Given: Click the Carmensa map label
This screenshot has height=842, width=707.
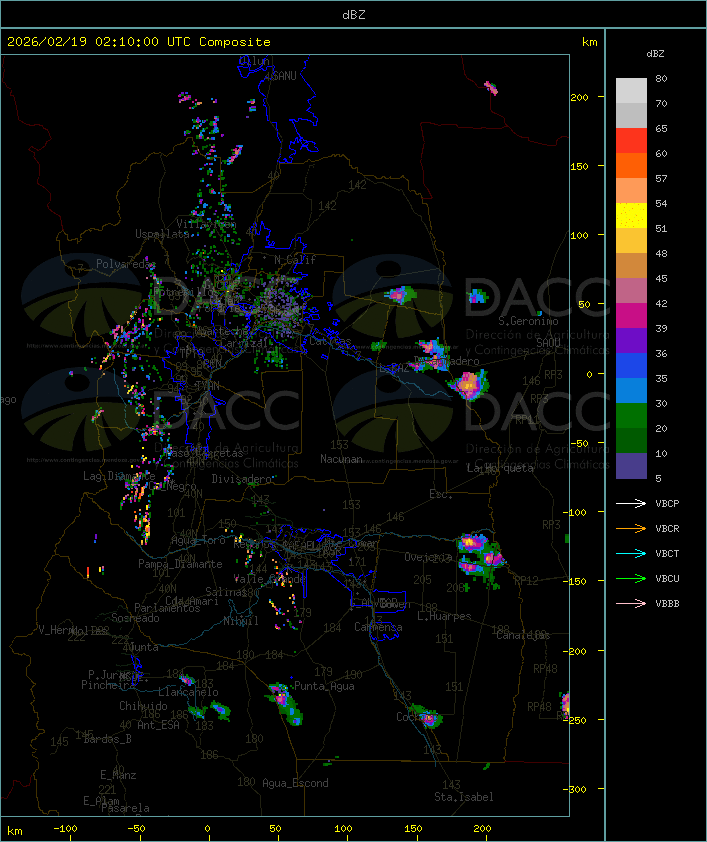Looking at the screenshot, I should tap(378, 627).
